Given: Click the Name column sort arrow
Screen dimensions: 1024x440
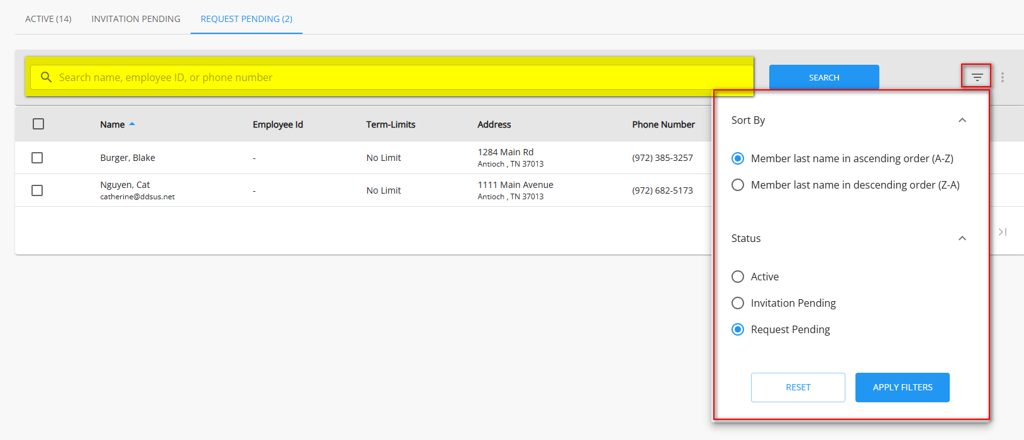Looking at the screenshot, I should tap(132, 124).
